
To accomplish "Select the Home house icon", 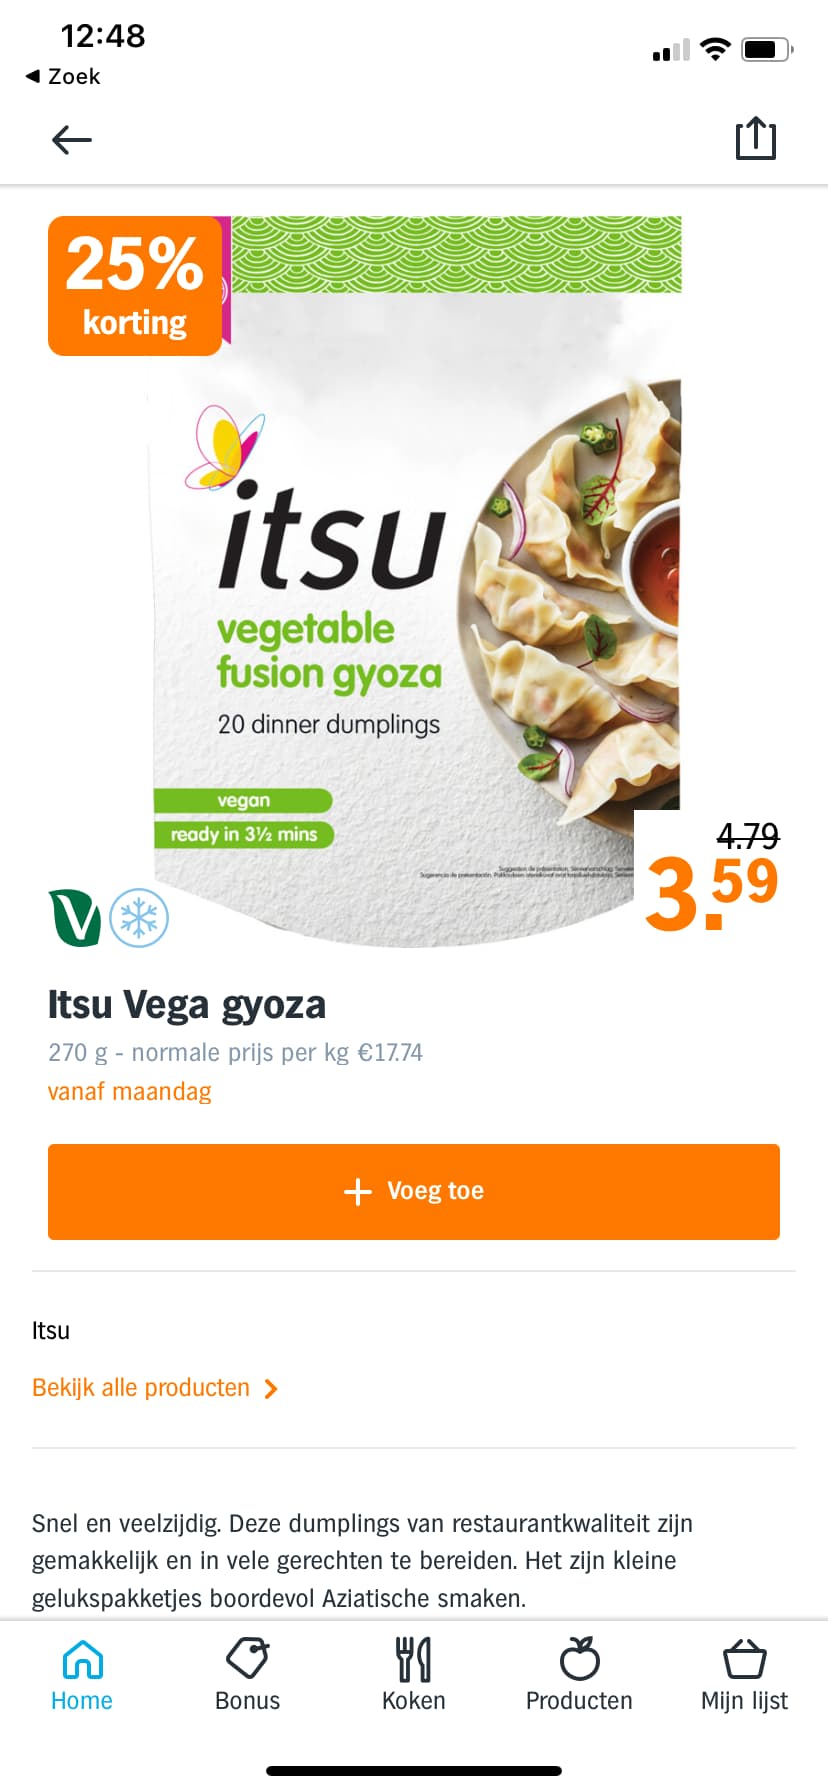I will pyautogui.click(x=82, y=1659).
